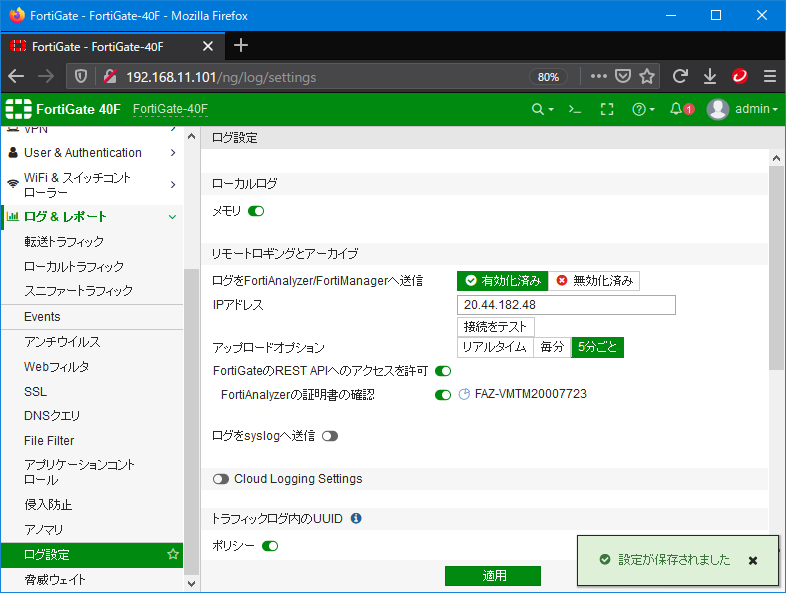Toggle Cloud Logging Settings switch

221,479
